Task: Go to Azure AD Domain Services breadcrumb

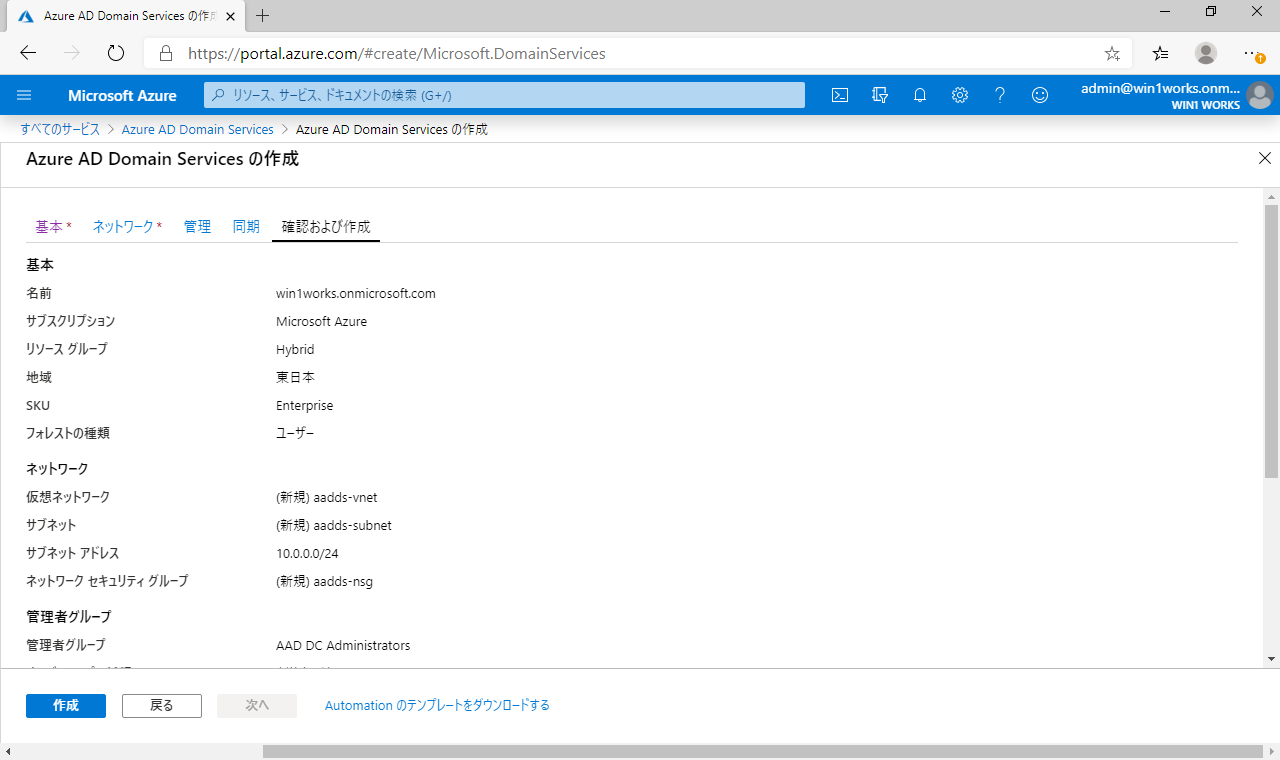Action: 198,129
